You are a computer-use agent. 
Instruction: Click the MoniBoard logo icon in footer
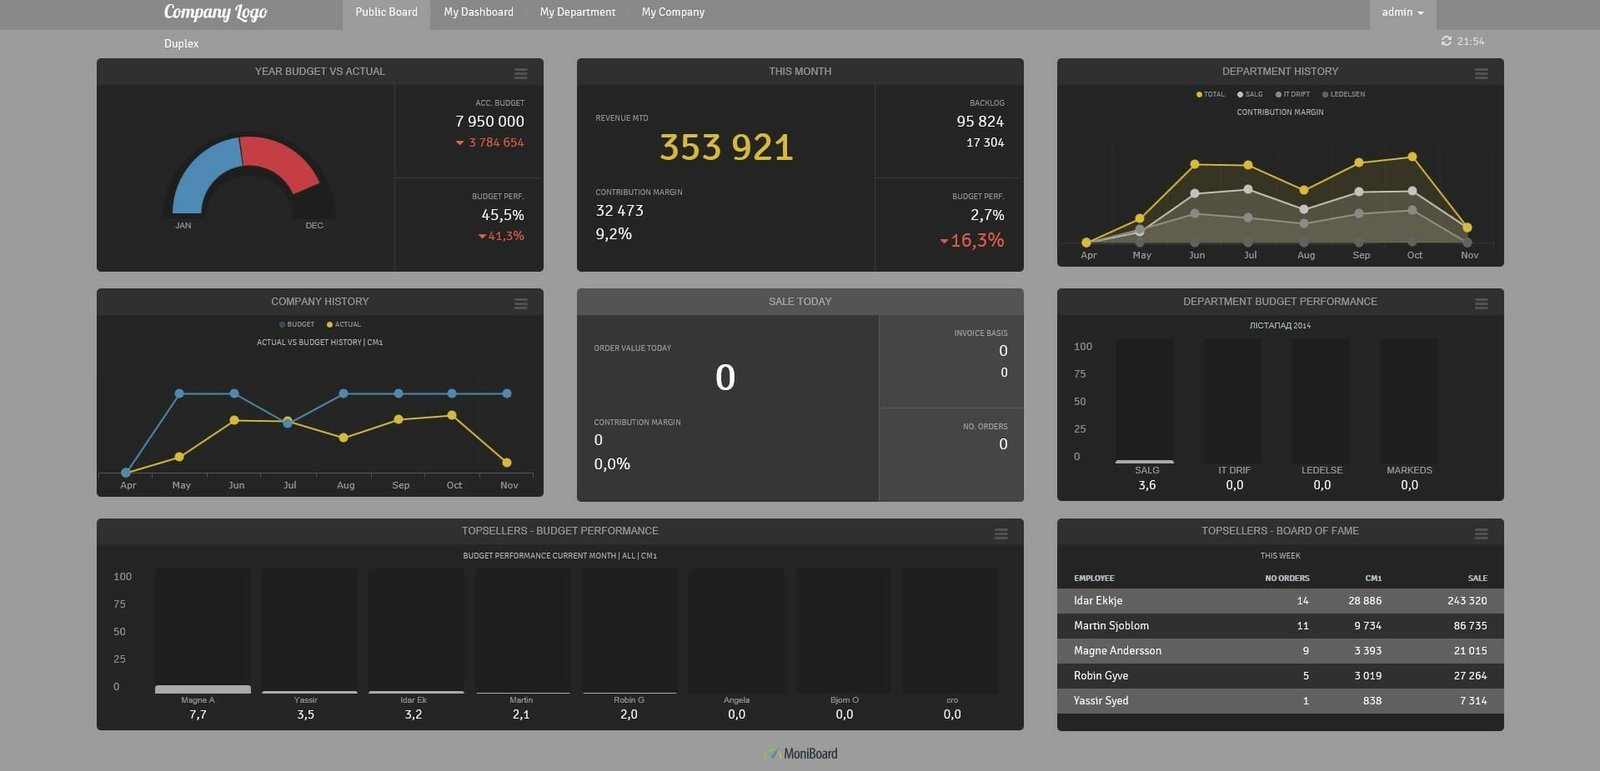(772, 754)
